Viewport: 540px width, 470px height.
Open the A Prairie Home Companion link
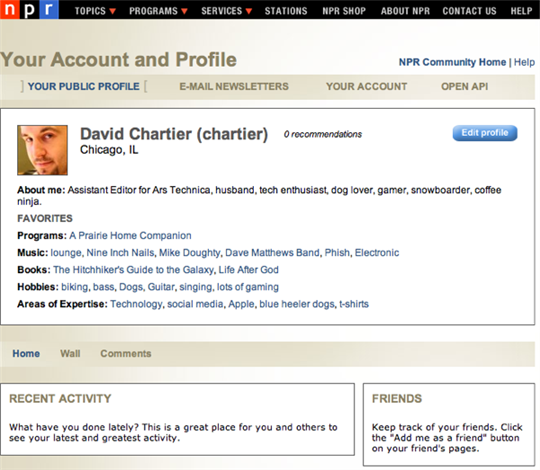tap(130, 236)
